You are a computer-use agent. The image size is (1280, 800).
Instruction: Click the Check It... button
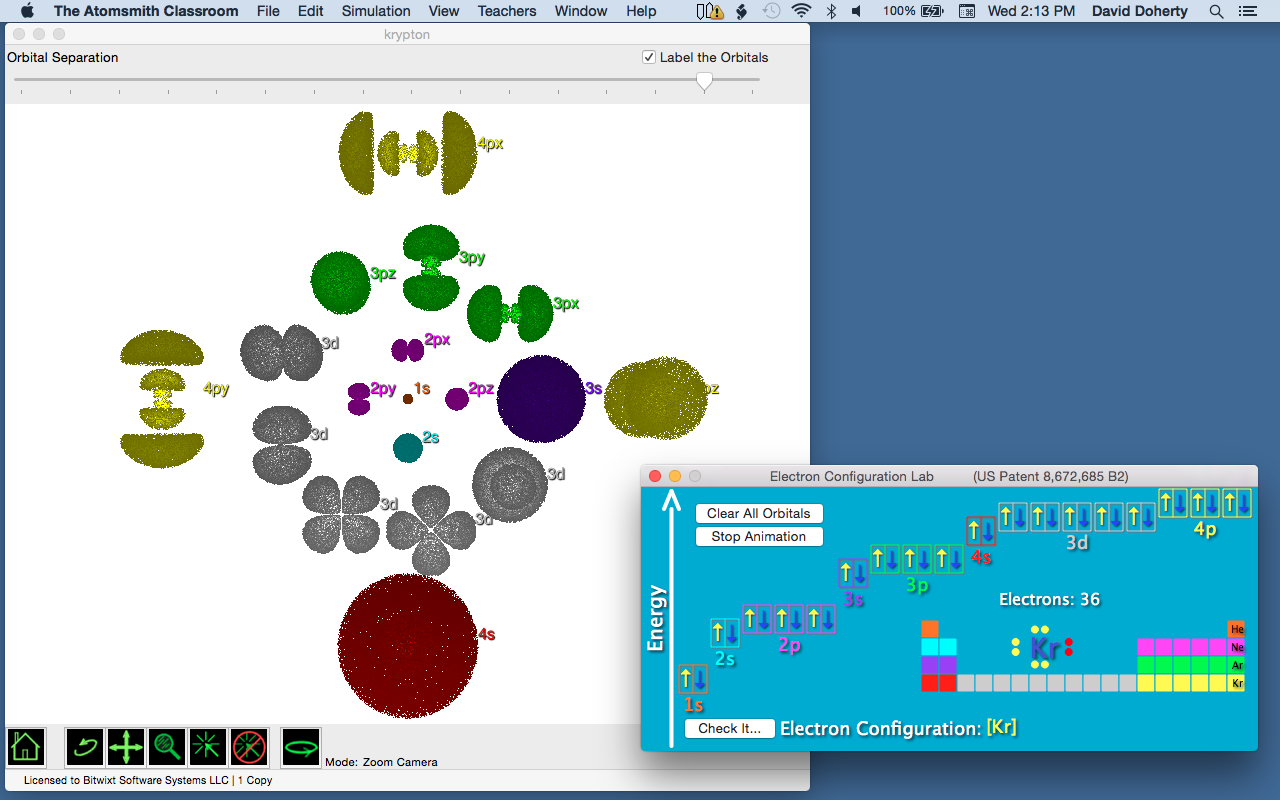click(x=729, y=729)
